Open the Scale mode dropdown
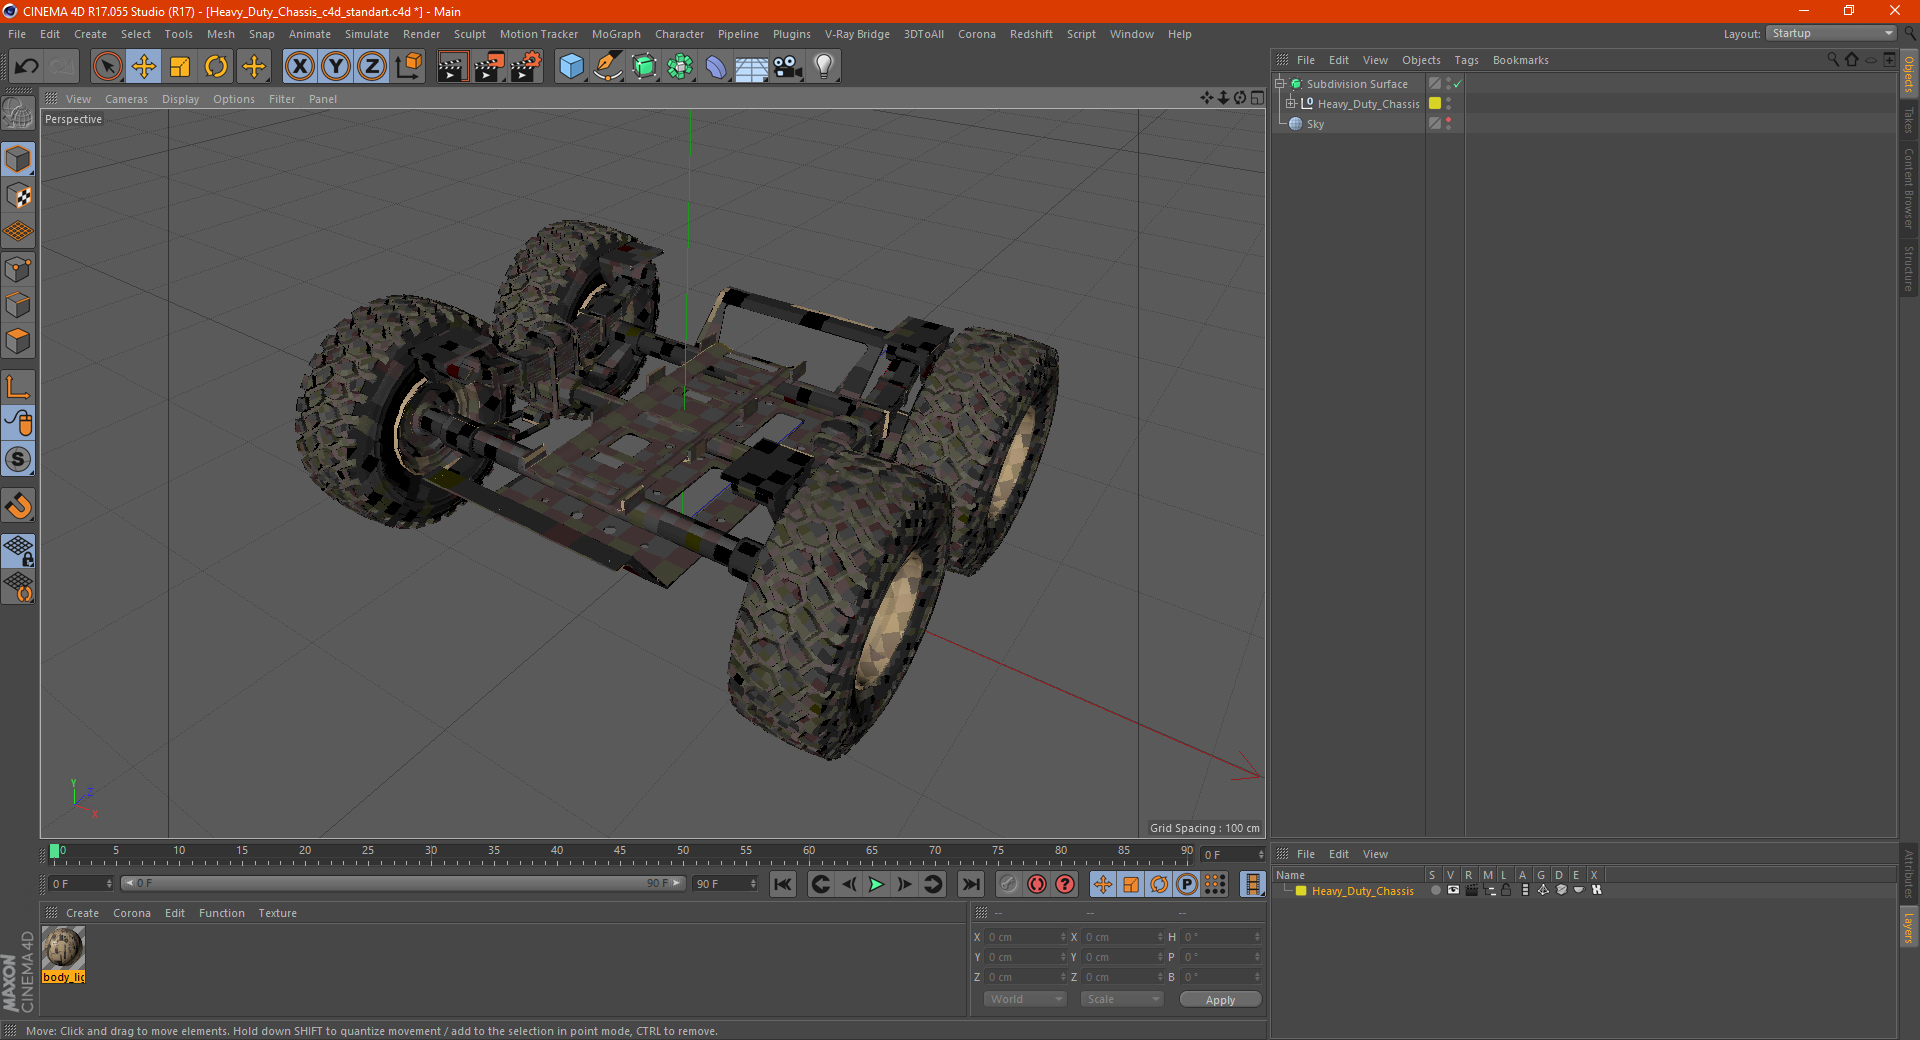This screenshot has height=1040, width=1920. (1122, 999)
